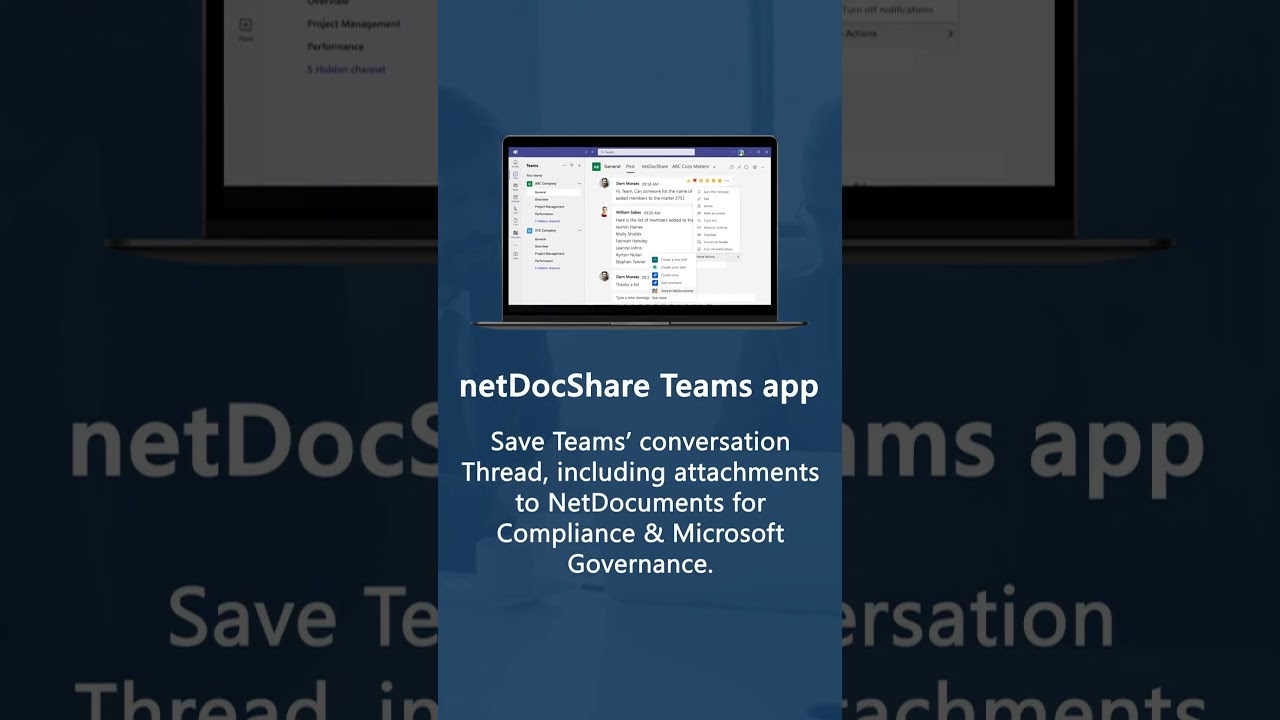Open the Files icon in Teams sidebar

pyautogui.click(x=515, y=221)
